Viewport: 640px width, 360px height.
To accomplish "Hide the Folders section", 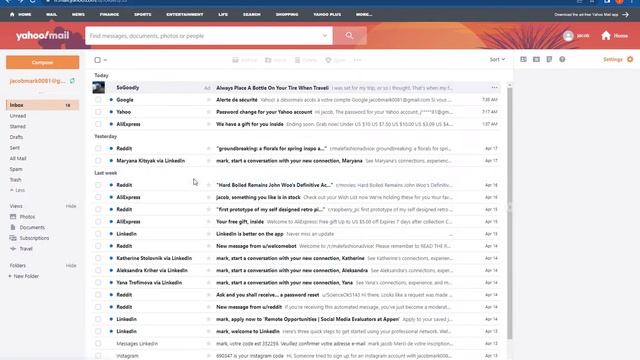I will pos(71,266).
